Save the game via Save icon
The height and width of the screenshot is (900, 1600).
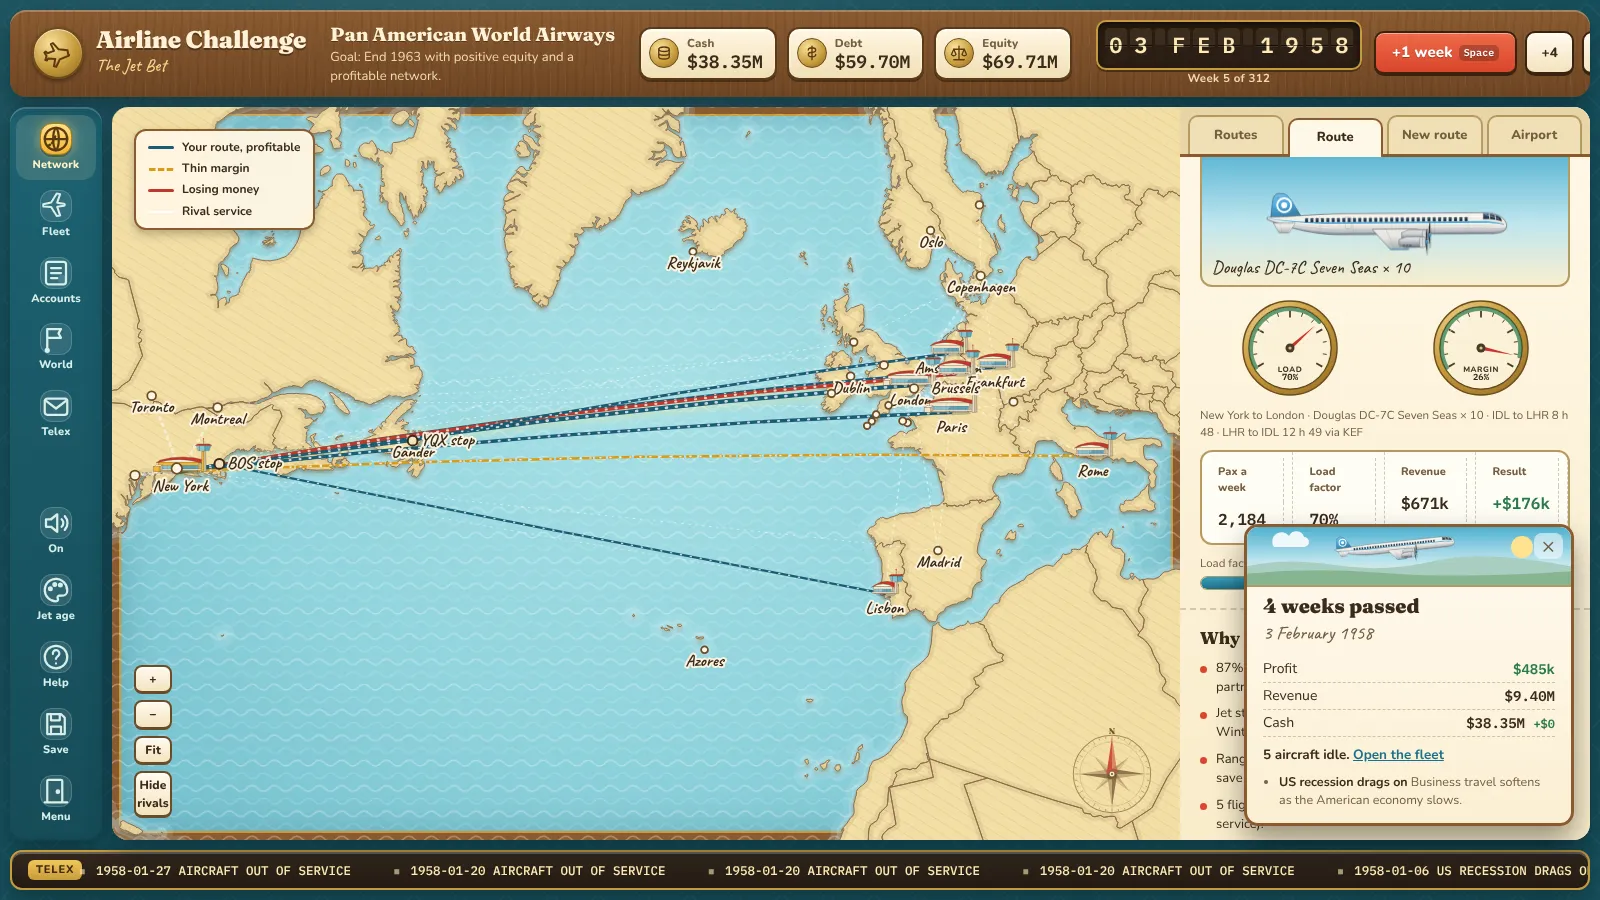56,732
